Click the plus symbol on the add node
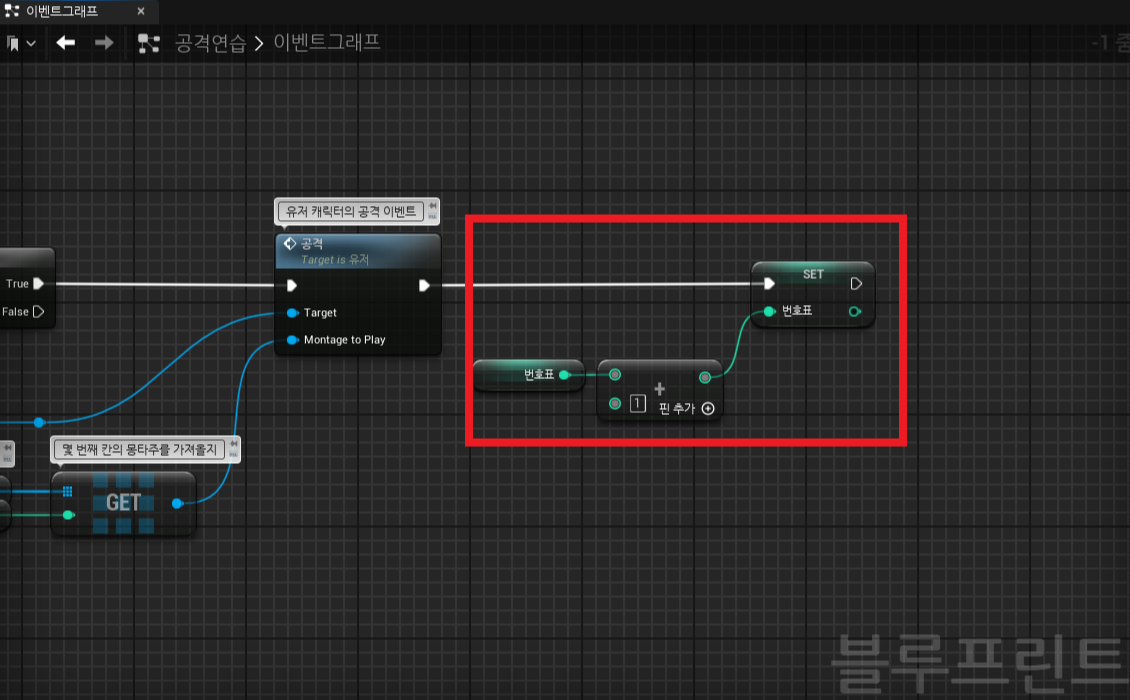 tap(659, 389)
